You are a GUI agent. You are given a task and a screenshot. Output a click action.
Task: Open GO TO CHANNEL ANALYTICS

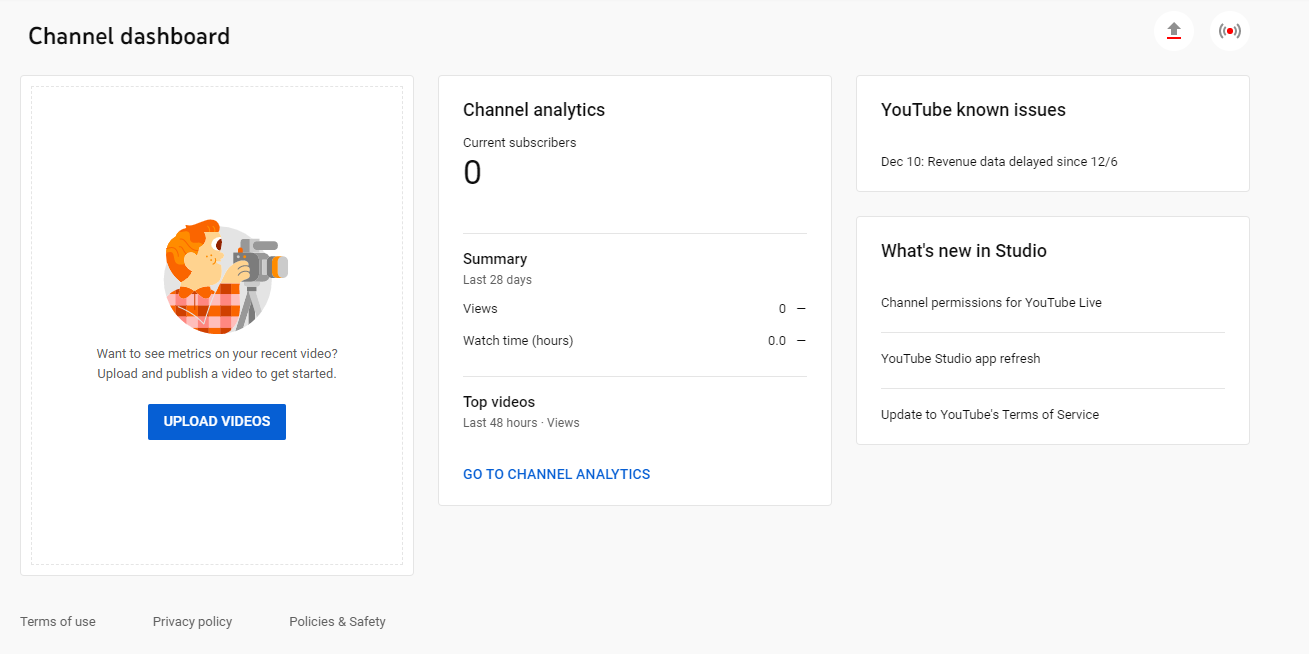tap(556, 473)
